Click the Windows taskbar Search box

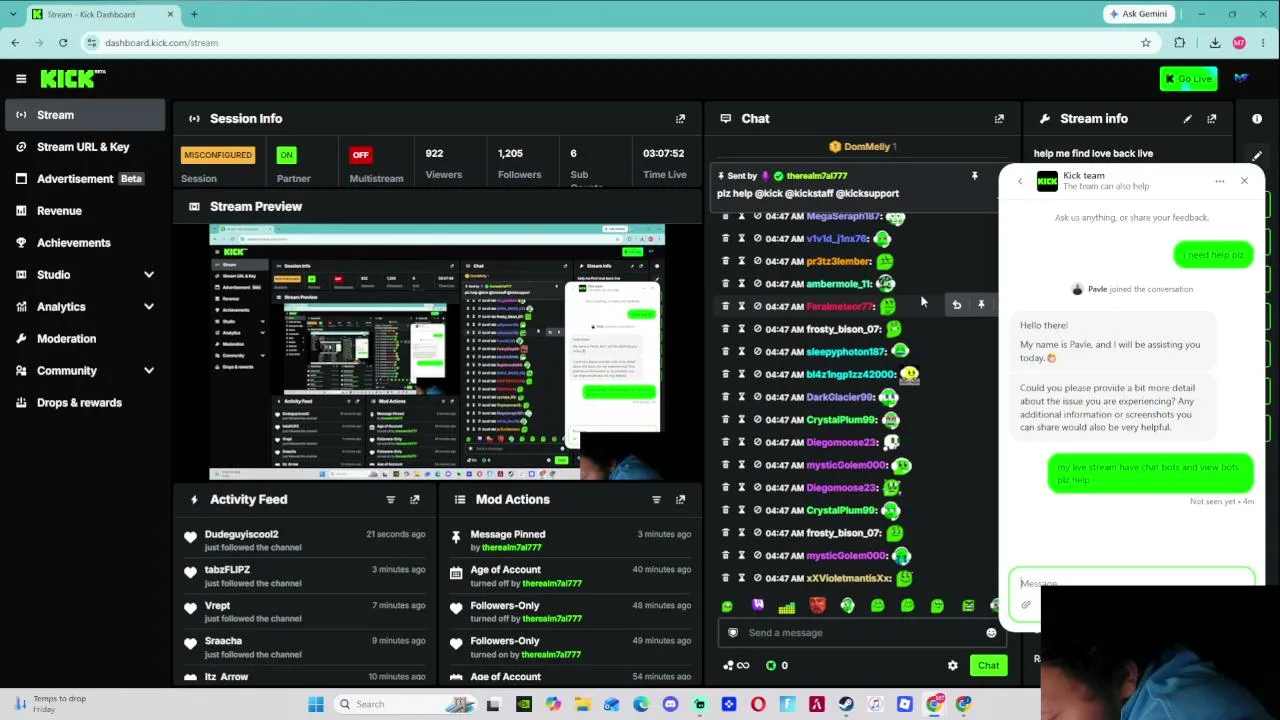pos(404,704)
